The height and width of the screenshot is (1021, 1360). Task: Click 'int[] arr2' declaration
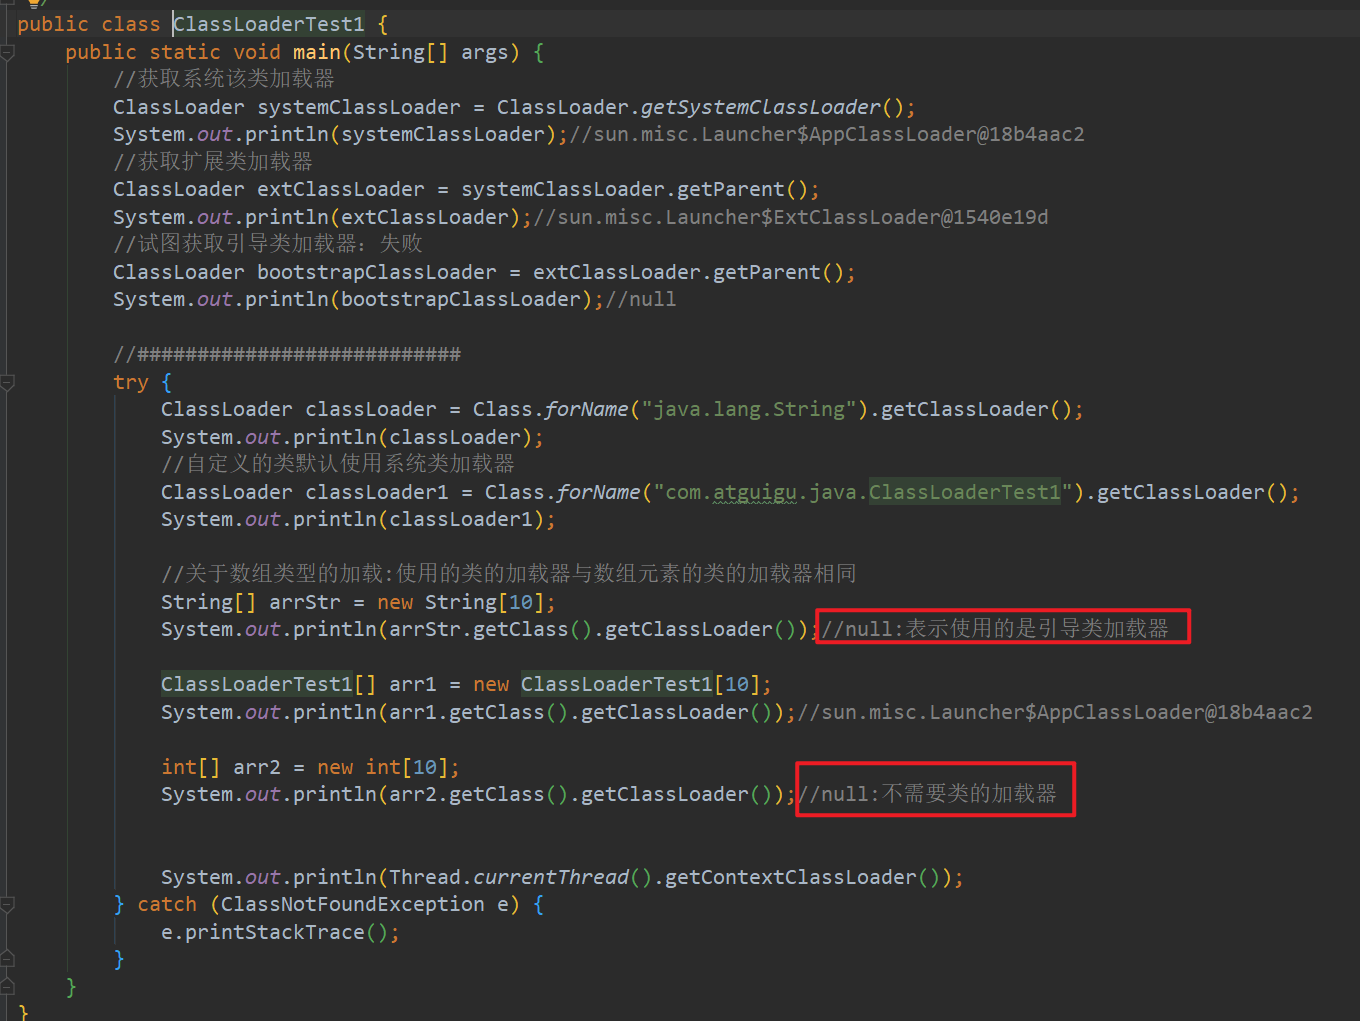tap(221, 767)
